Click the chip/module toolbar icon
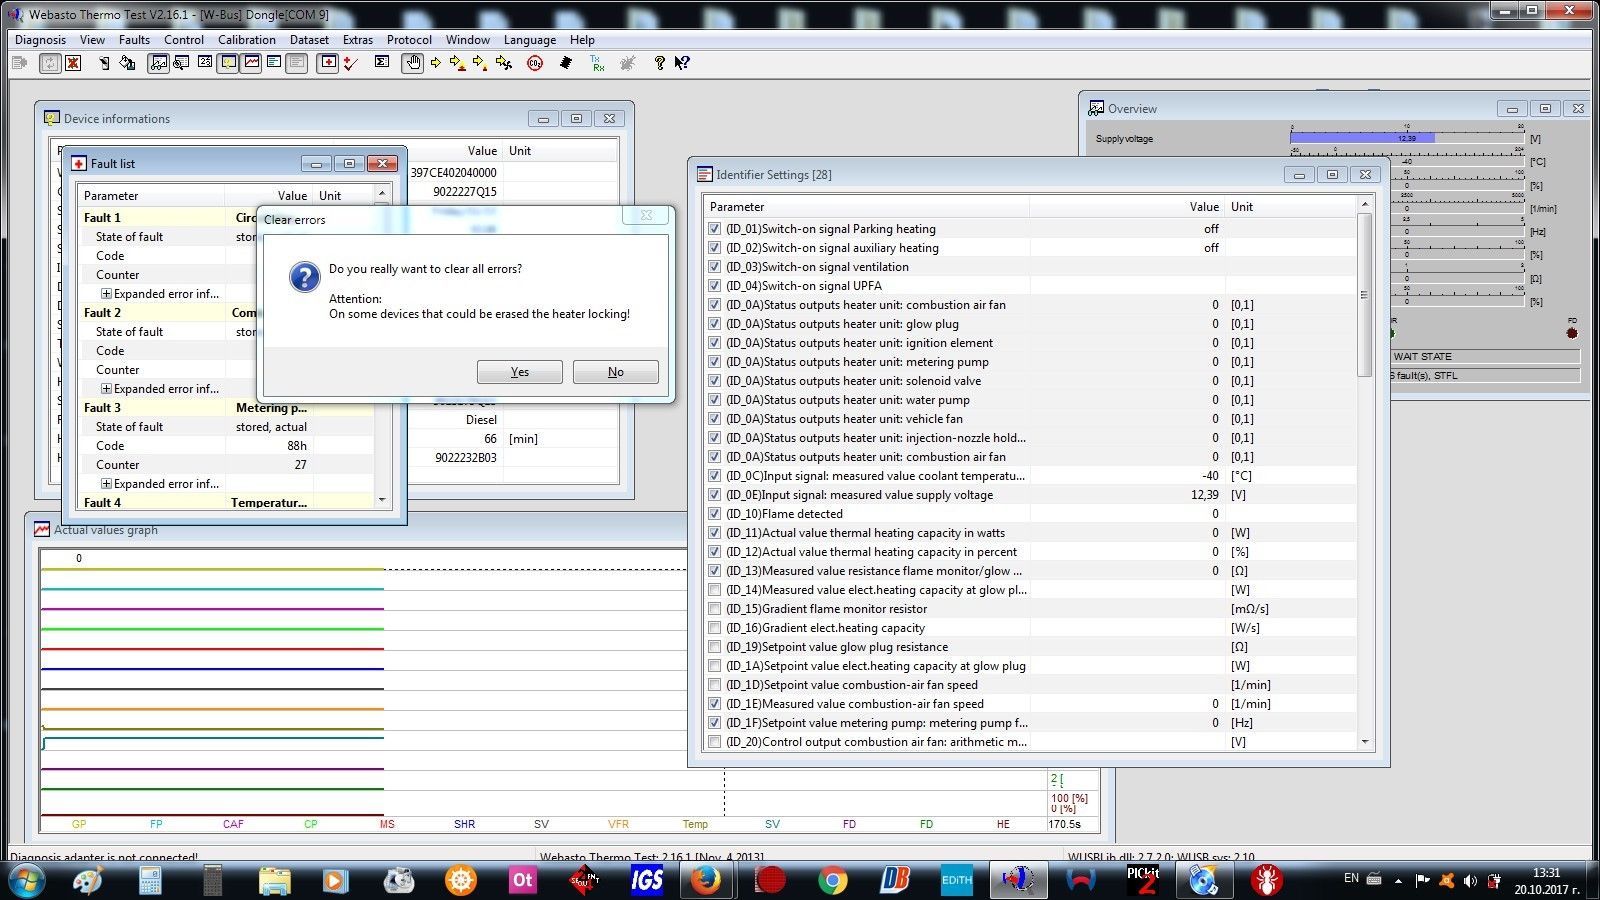The height and width of the screenshot is (900, 1600). [x=566, y=63]
